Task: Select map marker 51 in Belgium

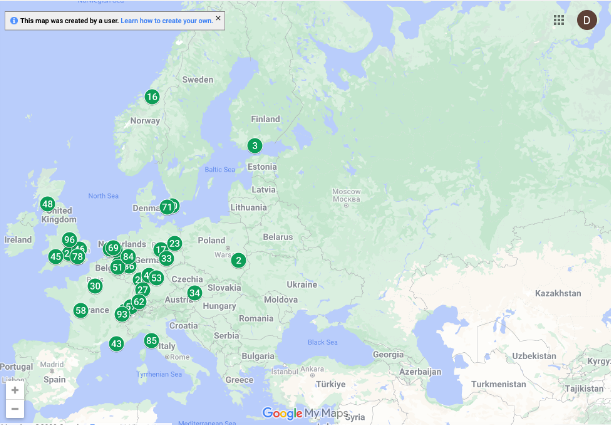Action: click(117, 267)
